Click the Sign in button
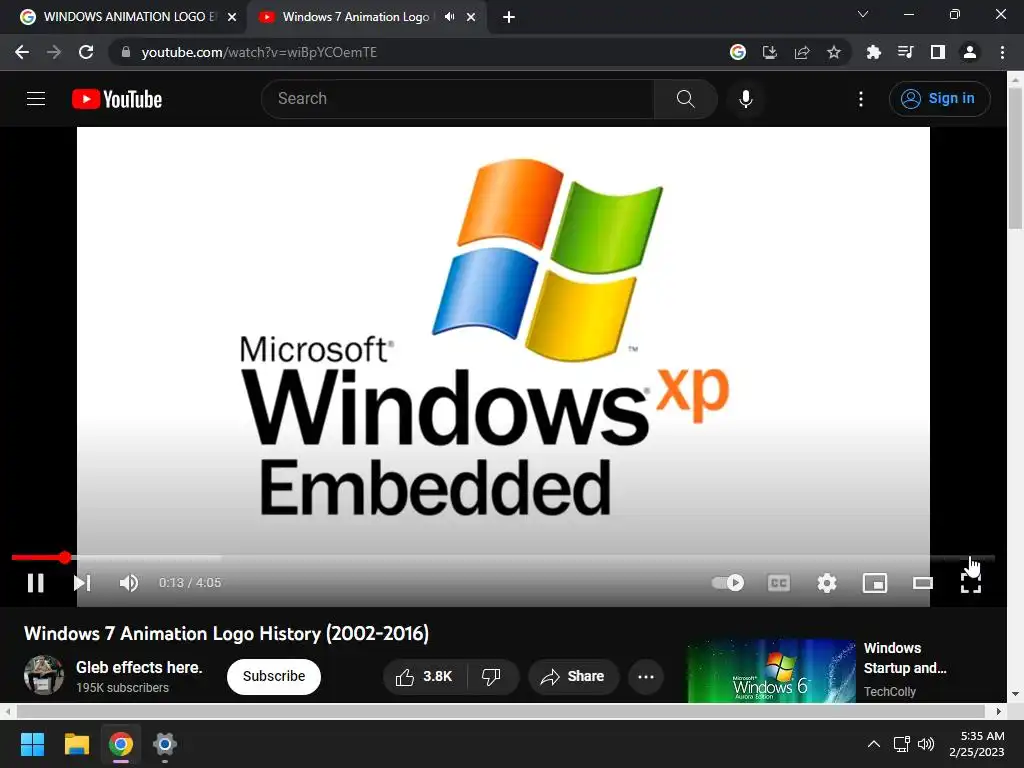Screen dimensions: 1024x768 939,99
